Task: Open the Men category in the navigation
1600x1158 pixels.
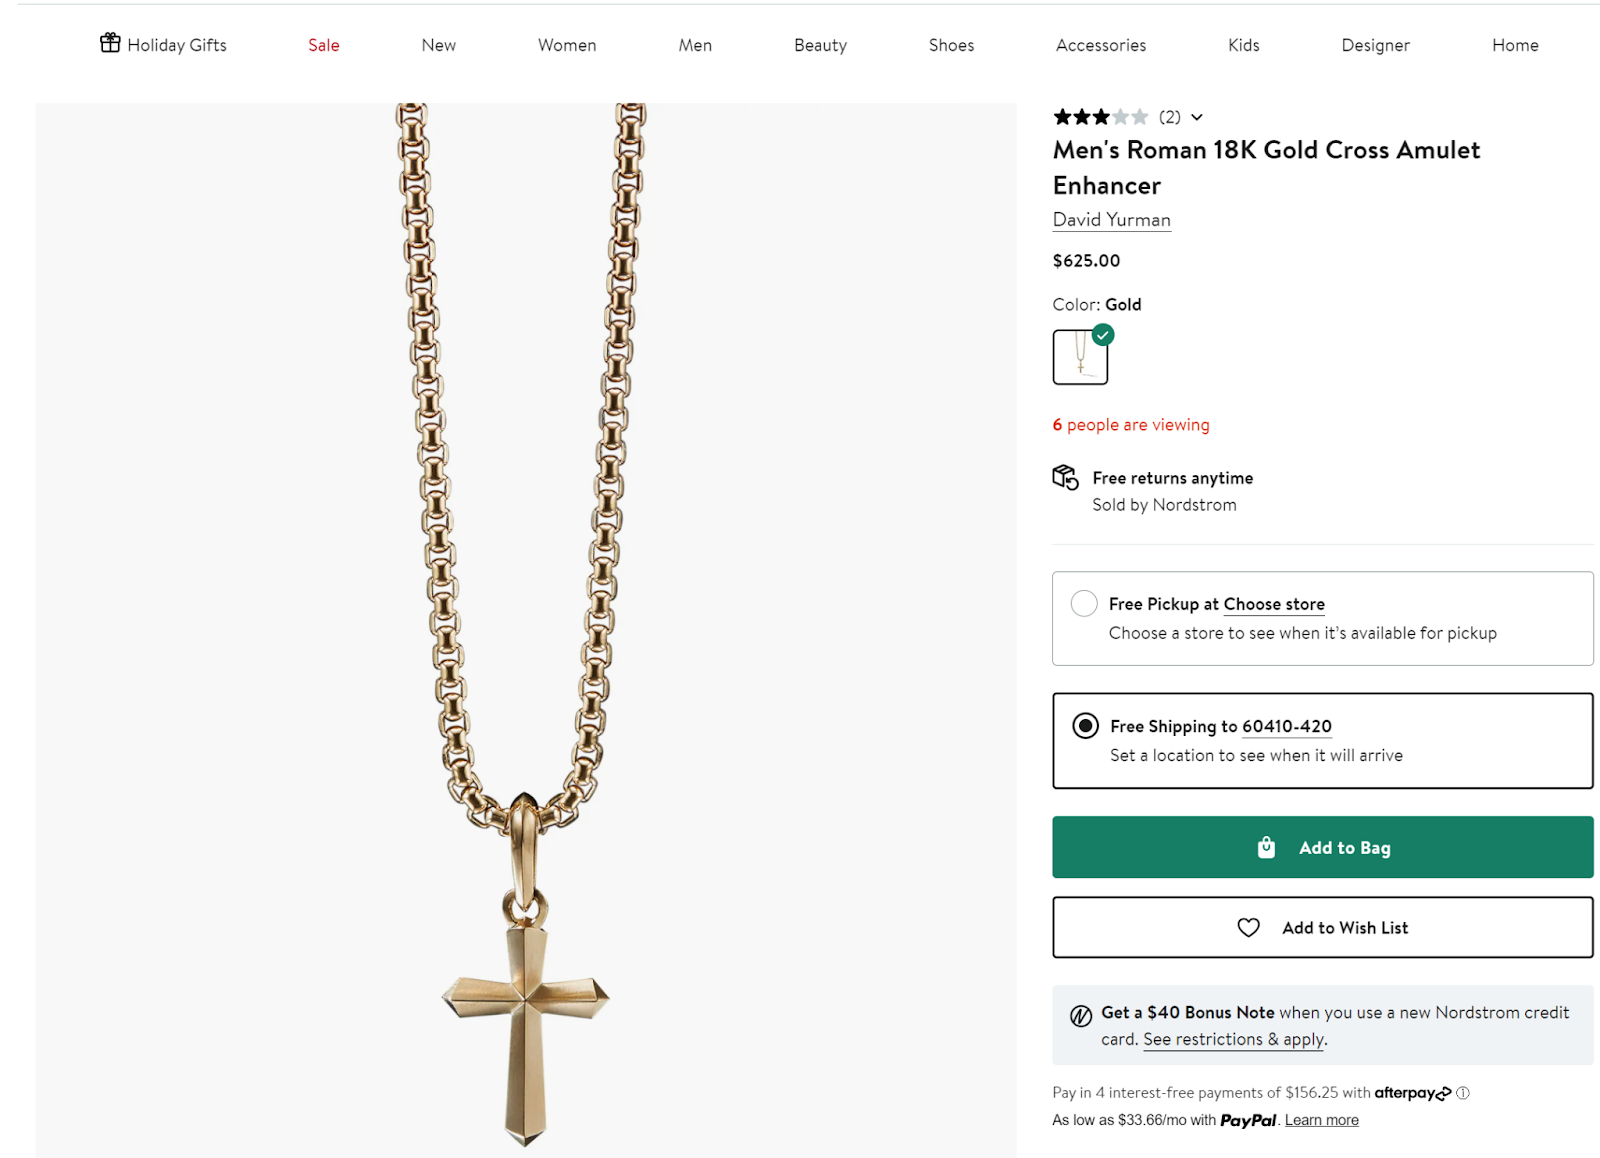Action: [x=695, y=45]
